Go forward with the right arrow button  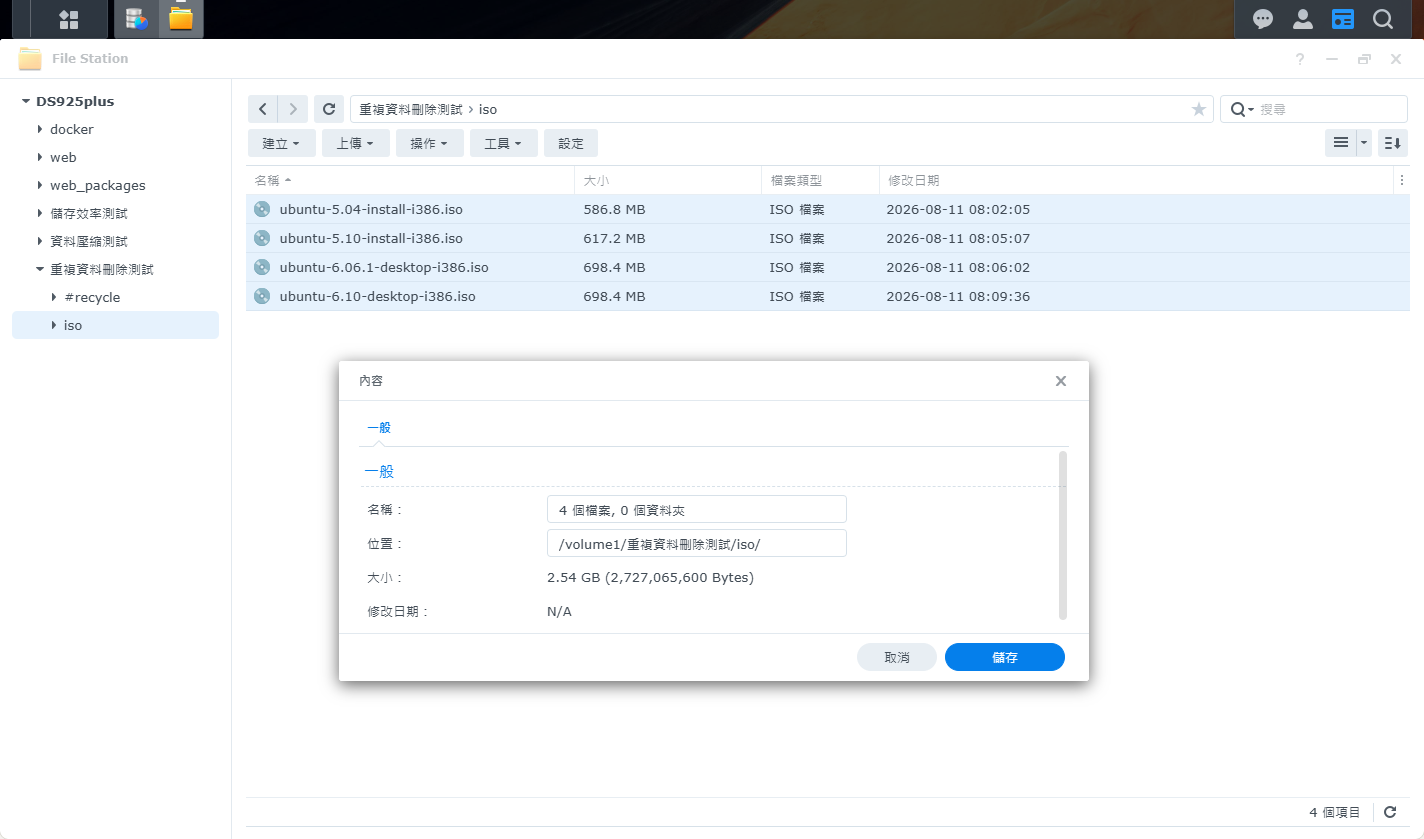[292, 109]
